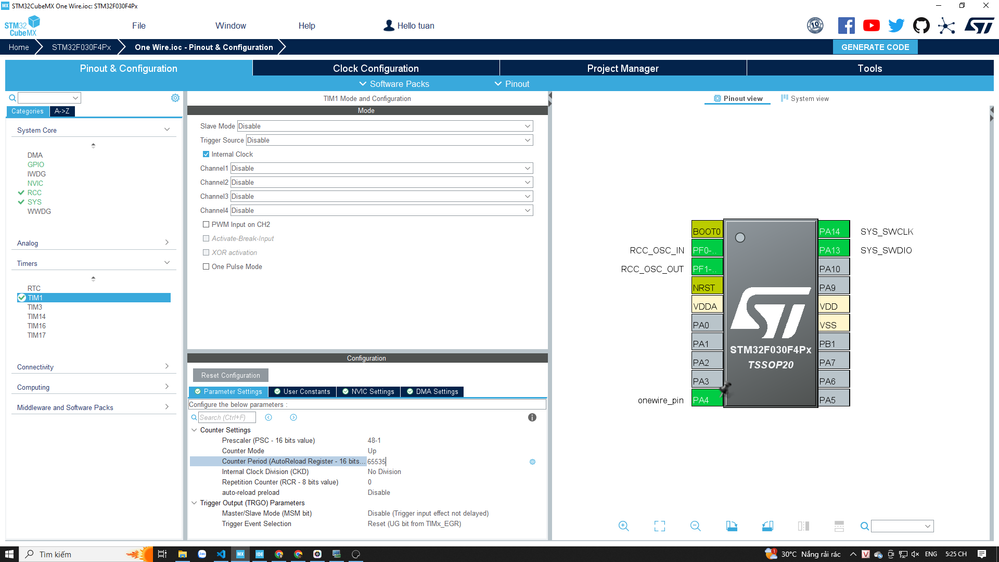This screenshot has width=999, height=562.
Task: Rotate the chip counter-clockwise
Action: tap(767, 526)
